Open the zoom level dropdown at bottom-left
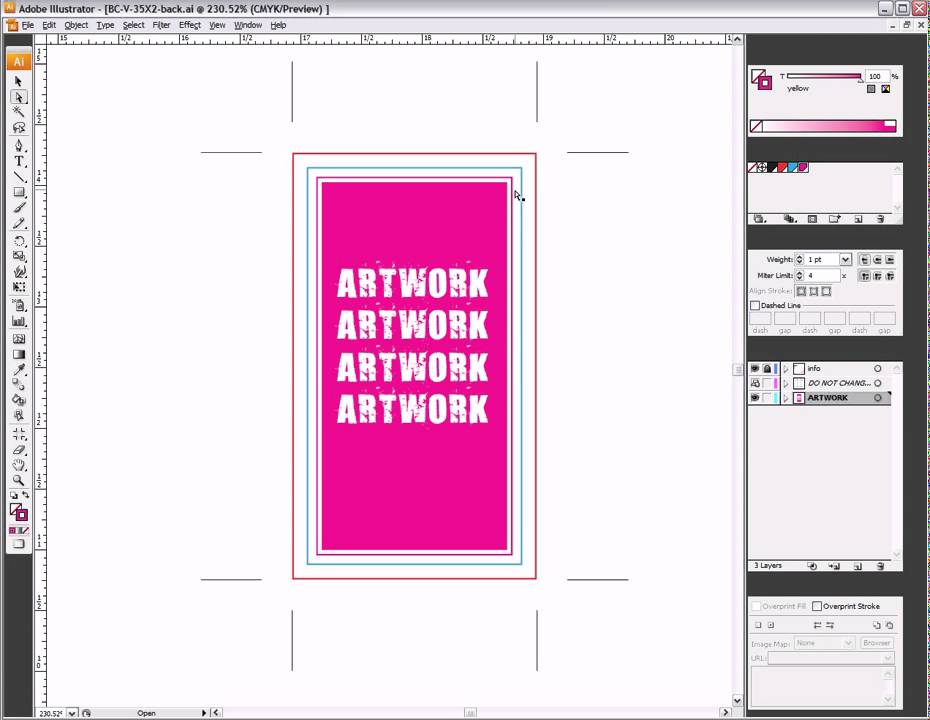This screenshot has height=720, width=930. click(x=72, y=713)
